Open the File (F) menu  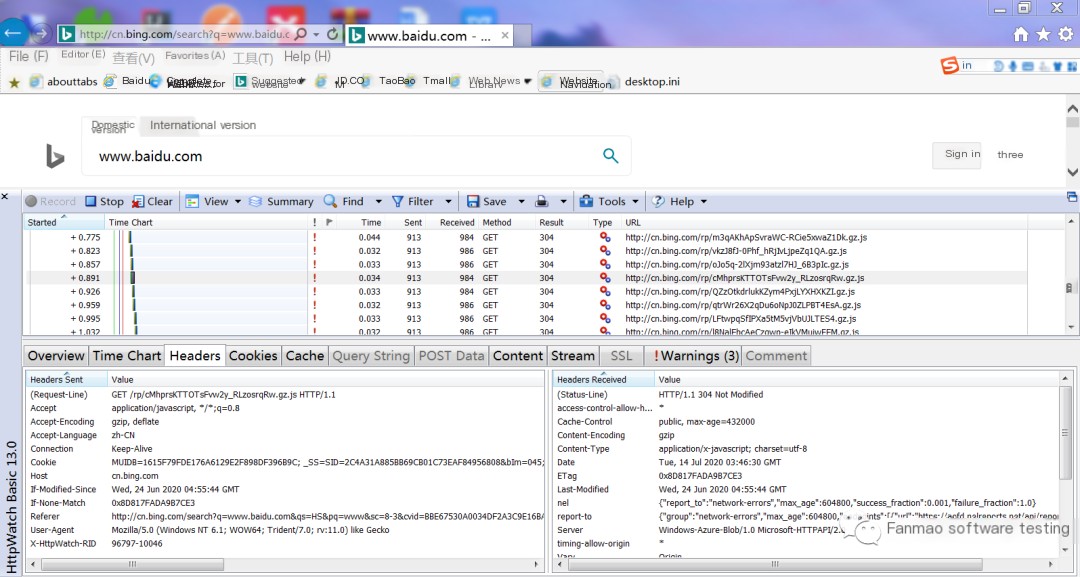pyautogui.click(x=28, y=57)
